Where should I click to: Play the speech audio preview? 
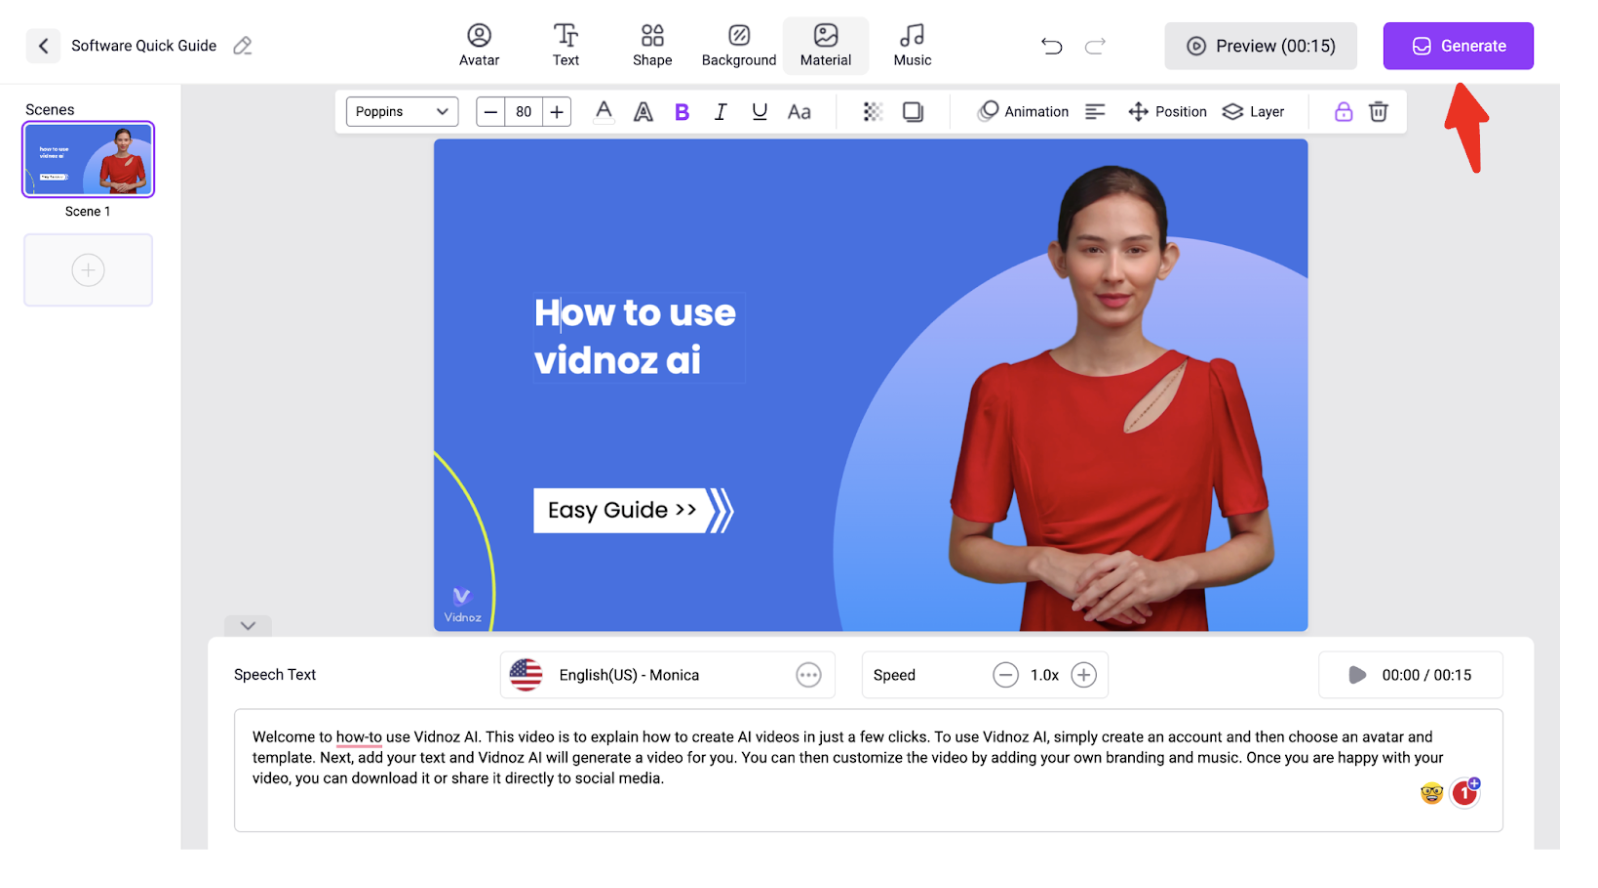point(1356,675)
